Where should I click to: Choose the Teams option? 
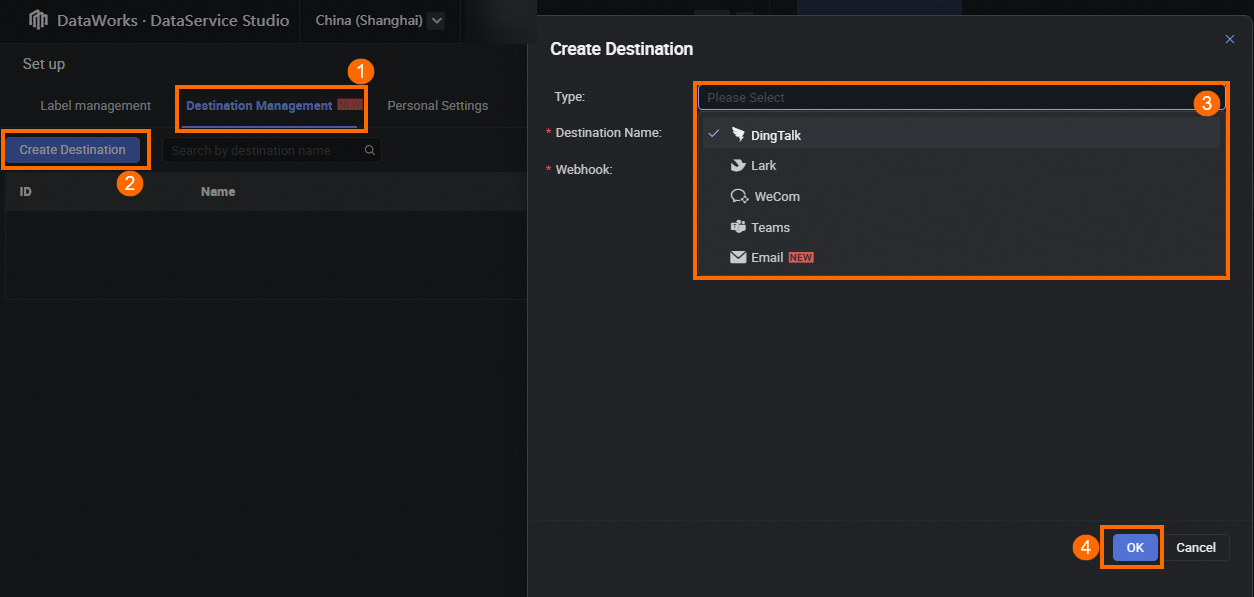point(961,227)
